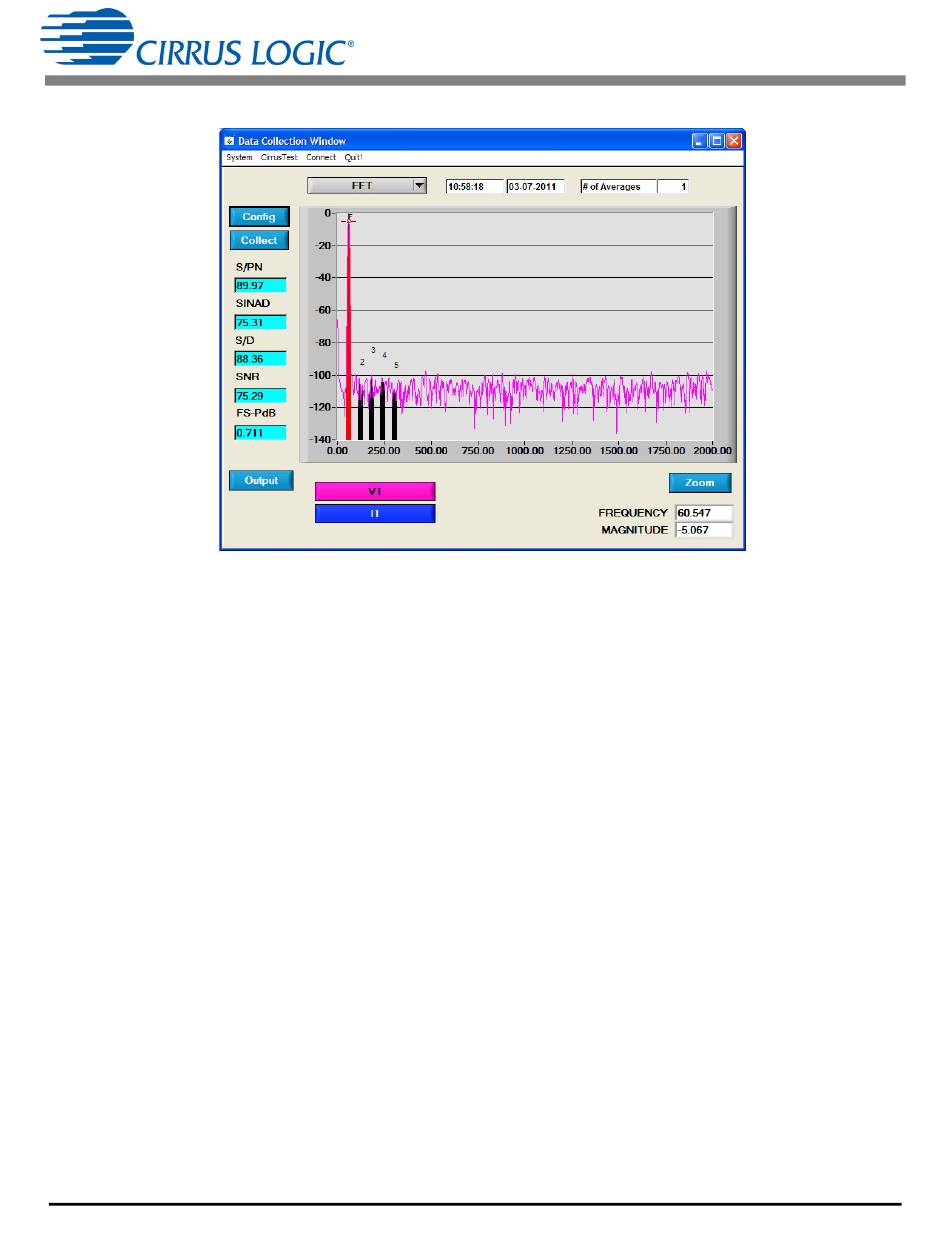950x1254 pixels.
Task: Click the Zoom button
Action: tap(700, 483)
